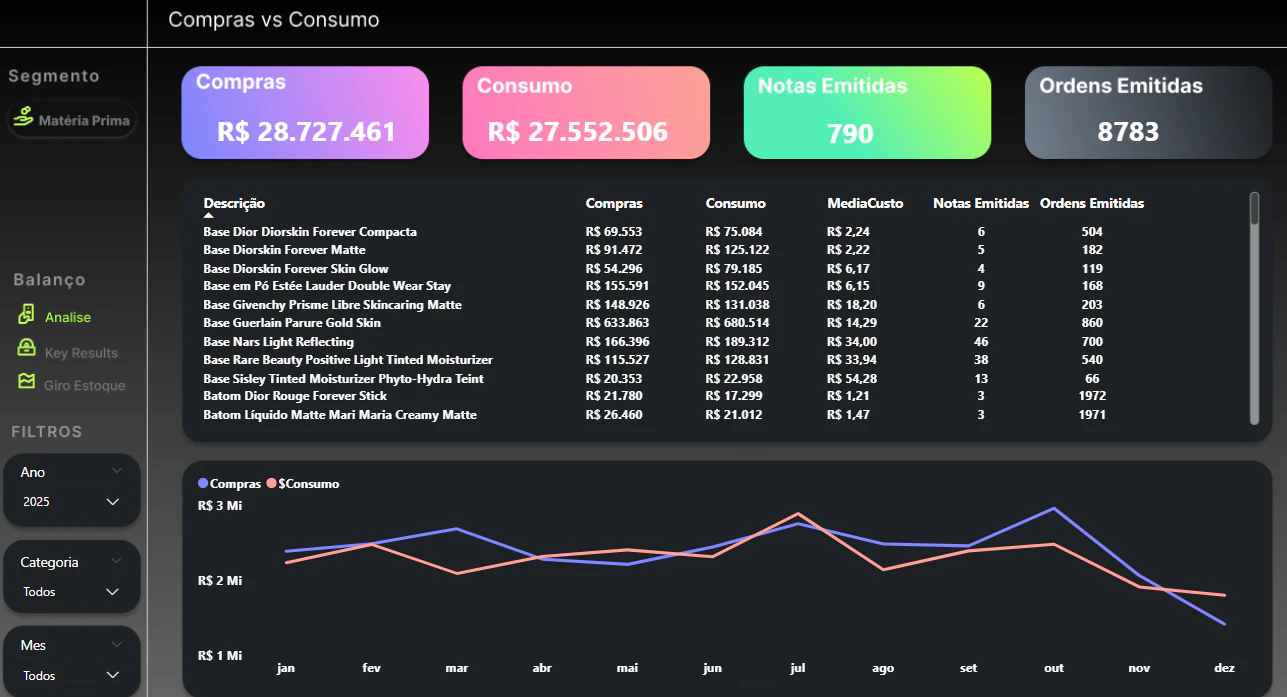1287x697 pixels.
Task: Collapse the Ano filter header chevron
Action: 117,471
